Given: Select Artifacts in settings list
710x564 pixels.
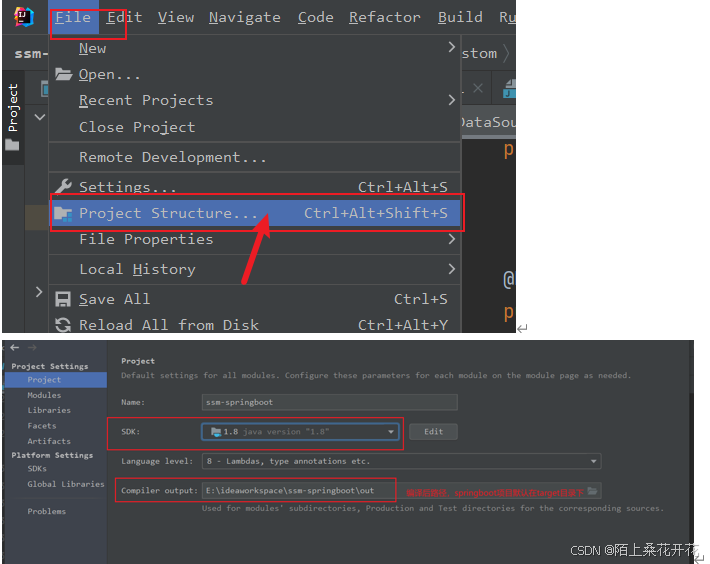Looking at the screenshot, I should (x=49, y=441).
